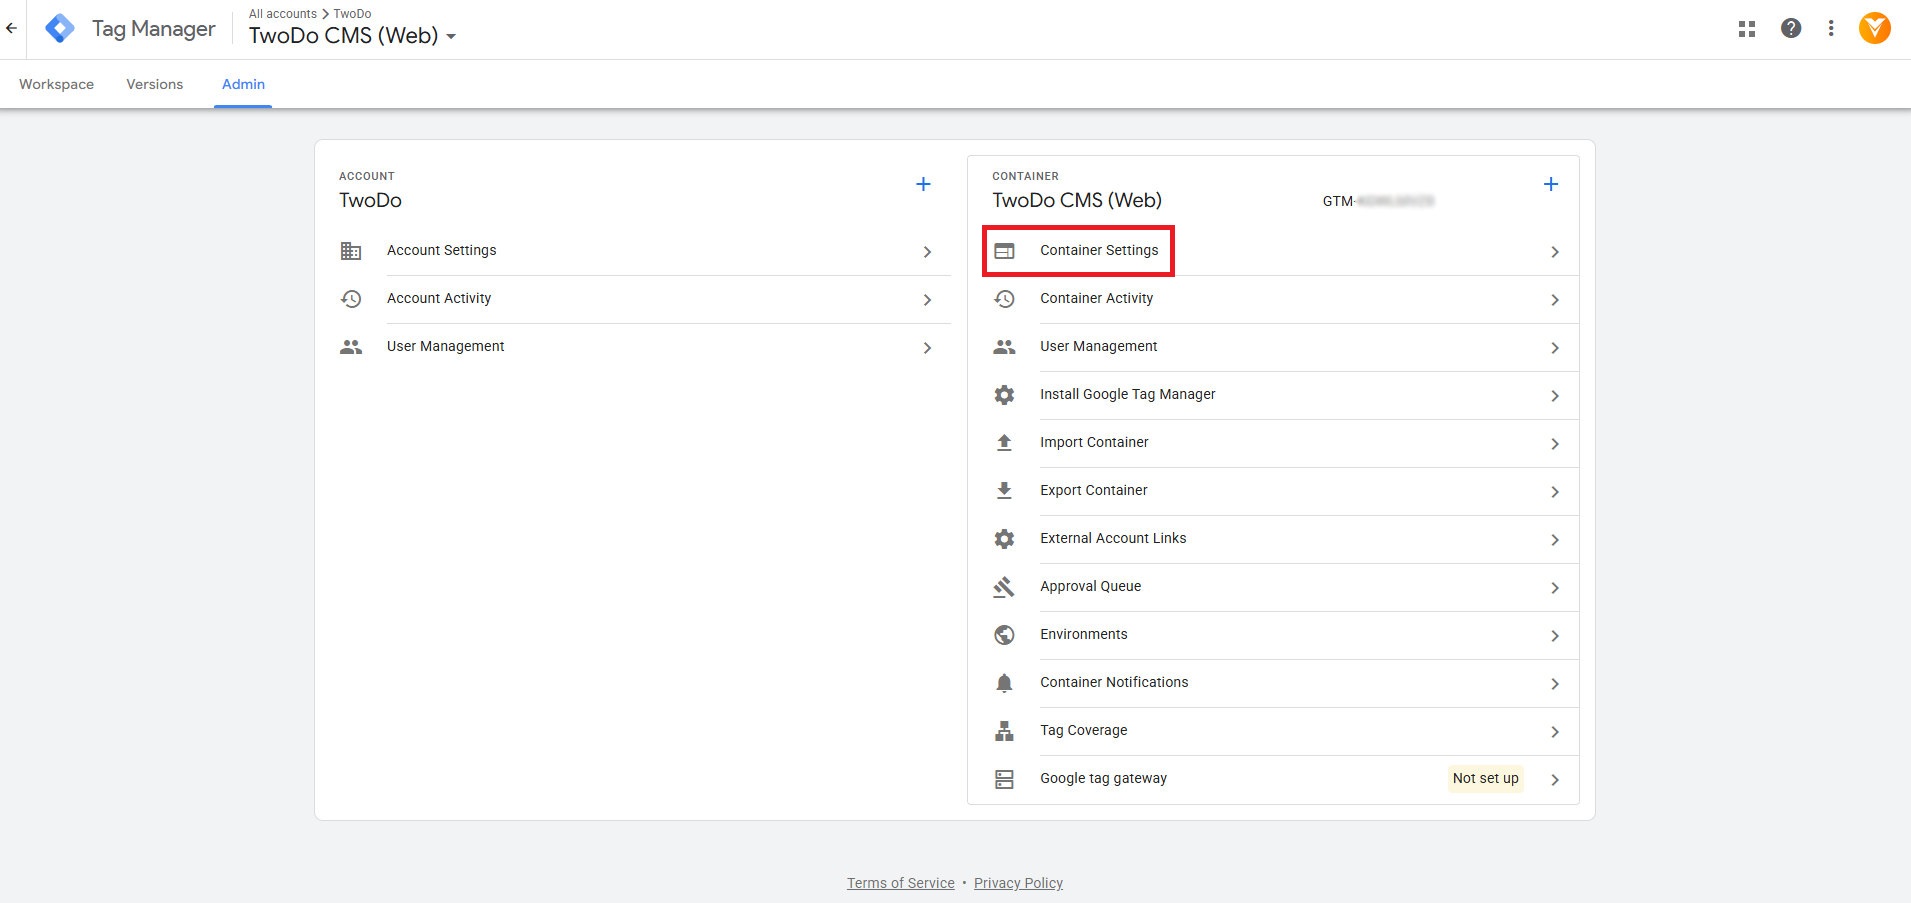Viewport: 1911px width, 903px height.
Task: Click the chevron on Tag Coverage row
Action: (x=1554, y=732)
